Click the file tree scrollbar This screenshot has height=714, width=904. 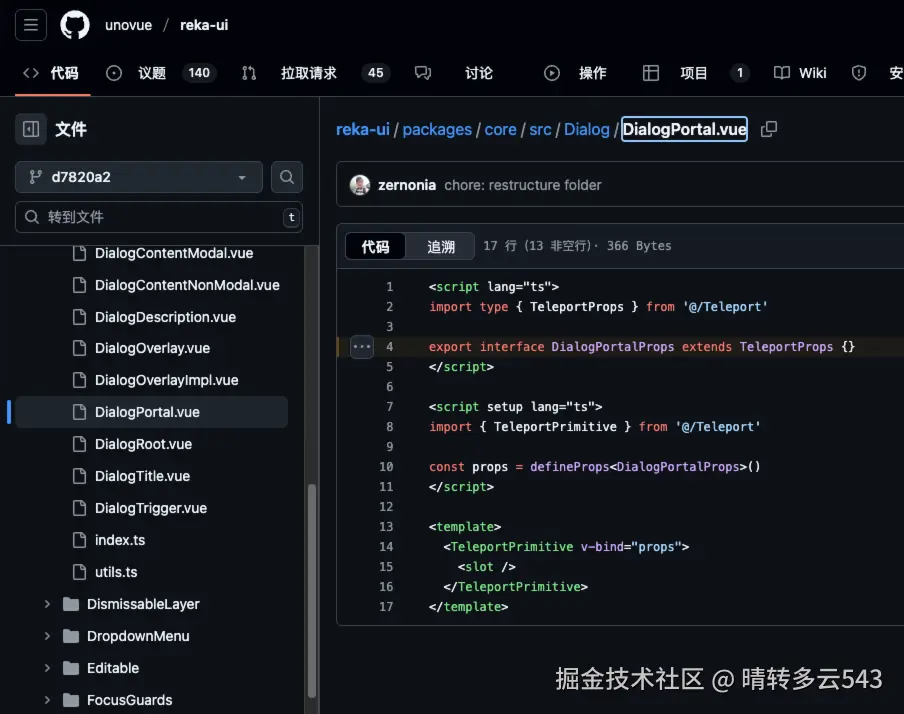312,591
